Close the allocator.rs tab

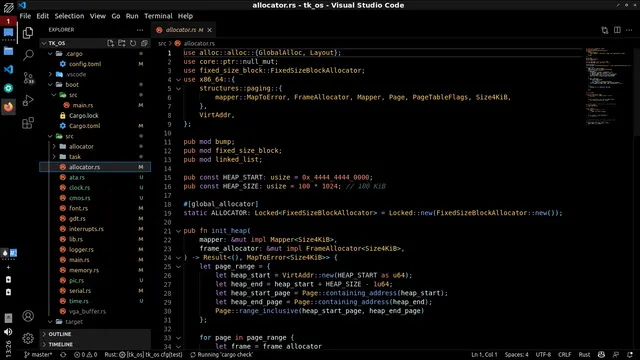tap(209, 30)
